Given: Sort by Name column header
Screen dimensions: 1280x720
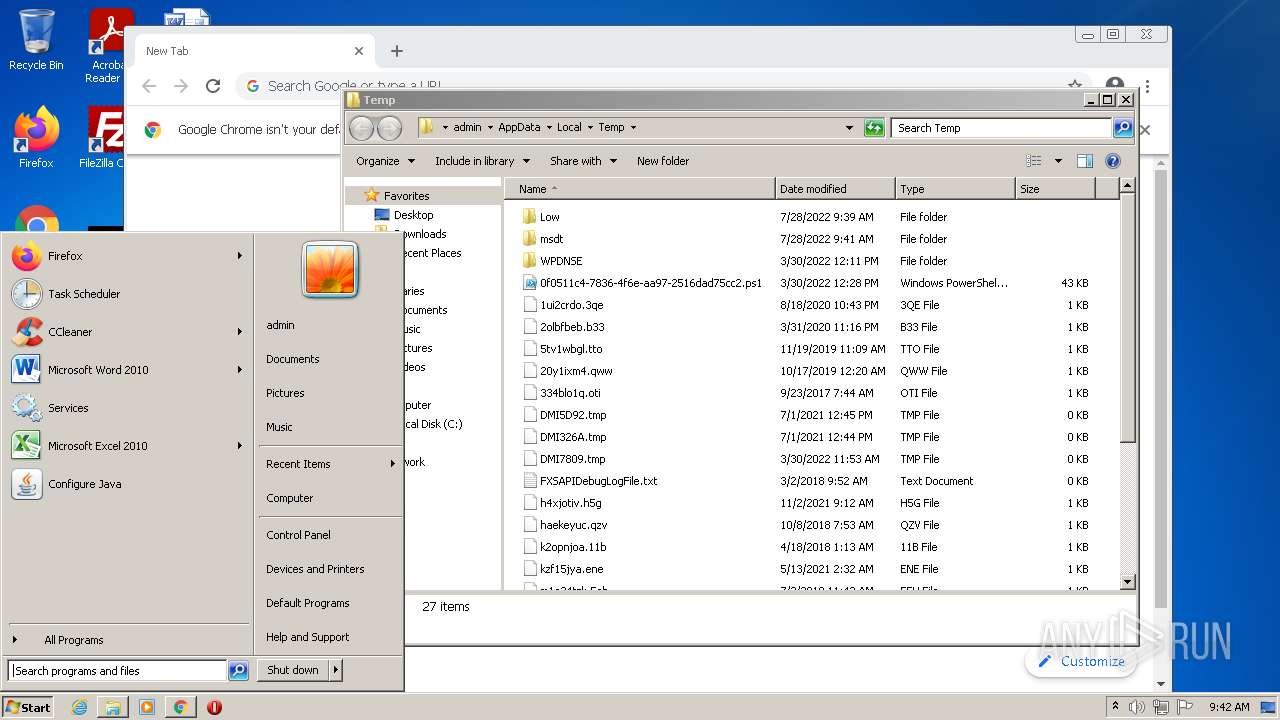Looking at the screenshot, I should (x=640, y=189).
